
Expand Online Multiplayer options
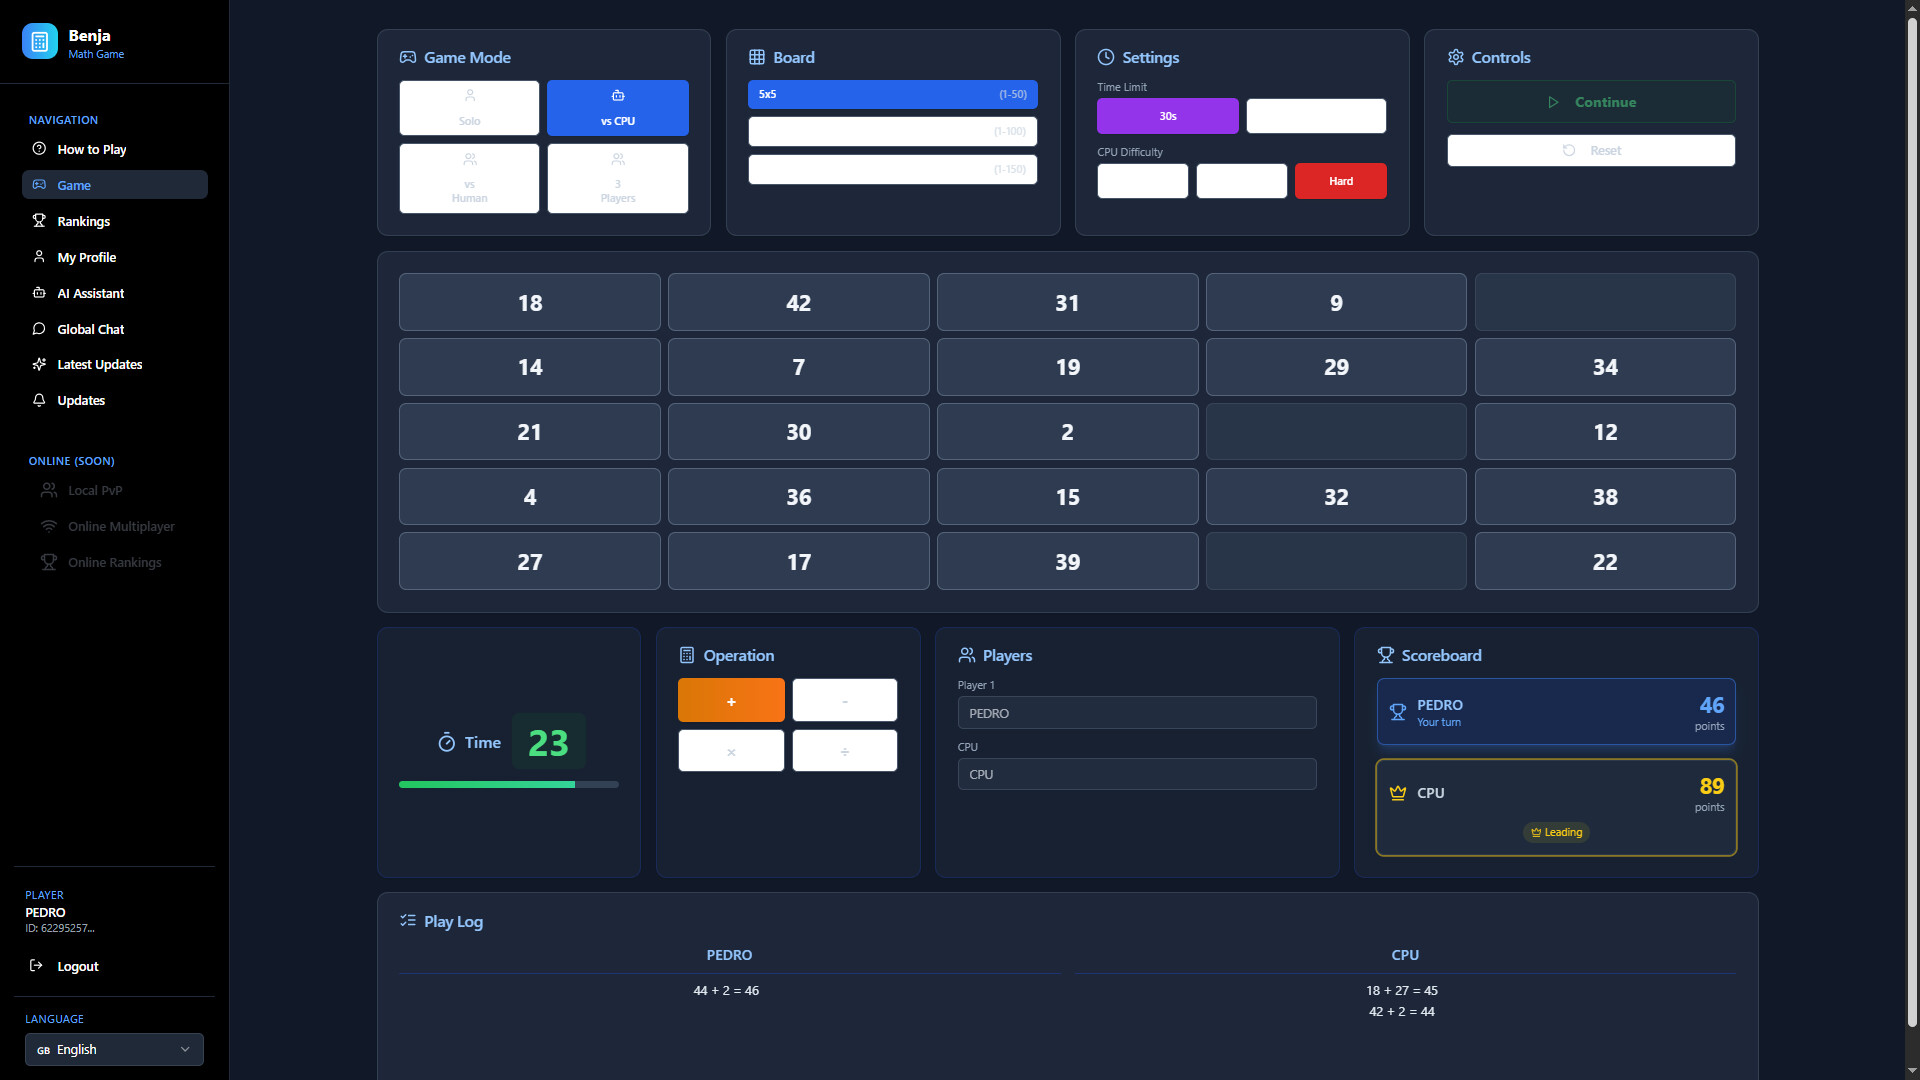tap(120, 526)
